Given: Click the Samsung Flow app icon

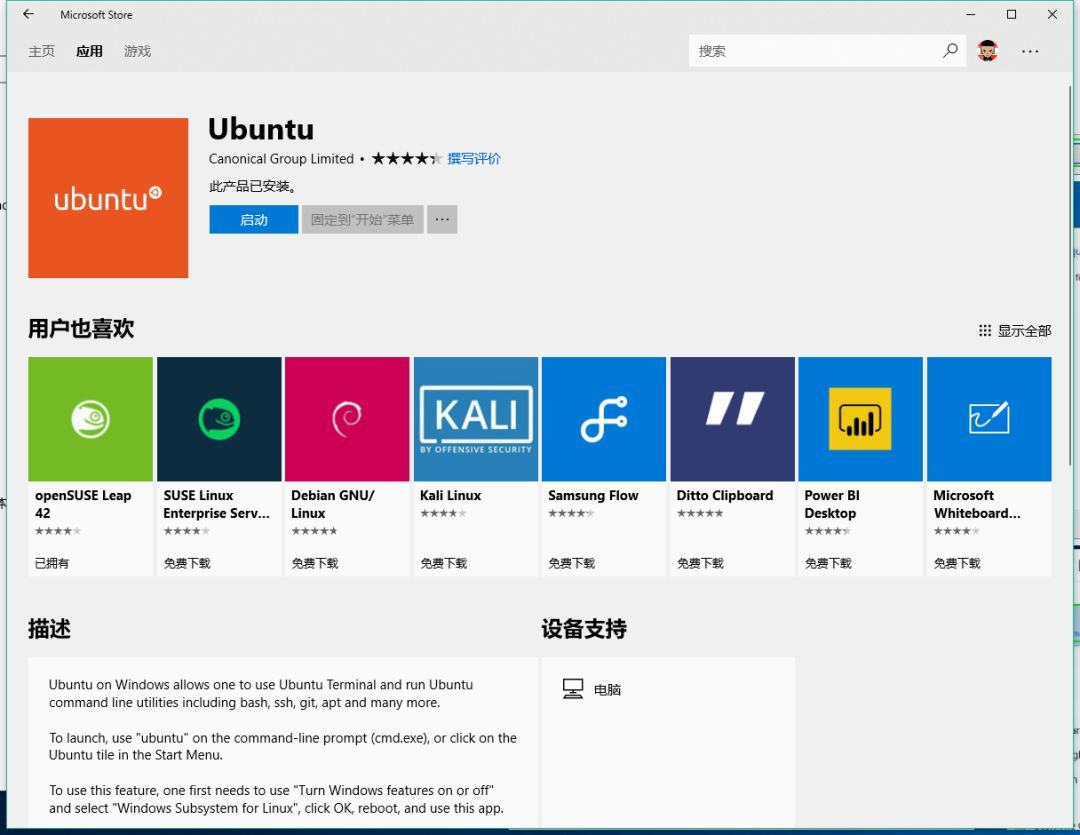Looking at the screenshot, I should tap(603, 418).
